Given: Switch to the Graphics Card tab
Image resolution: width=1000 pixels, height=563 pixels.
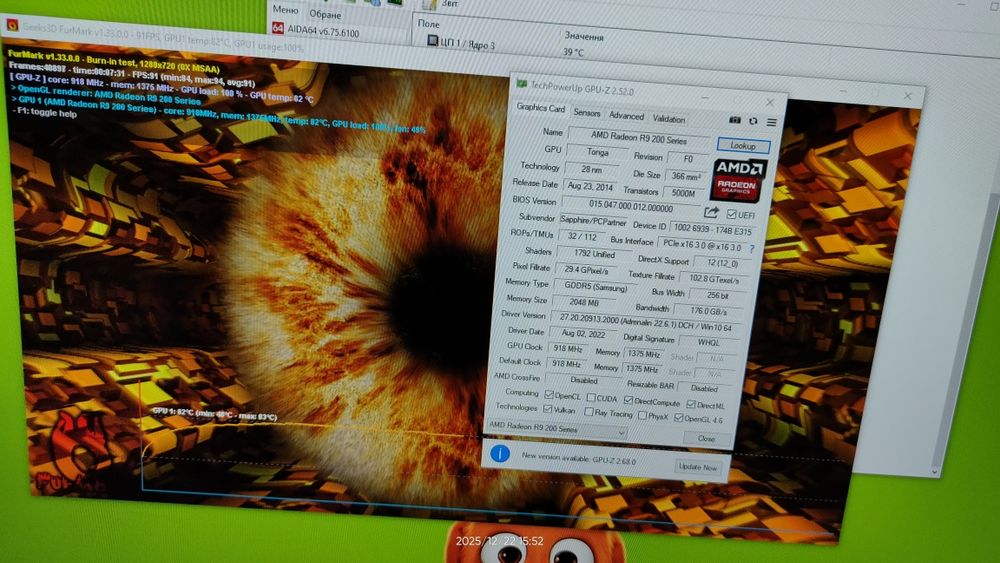Looking at the screenshot, I should (540, 108).
